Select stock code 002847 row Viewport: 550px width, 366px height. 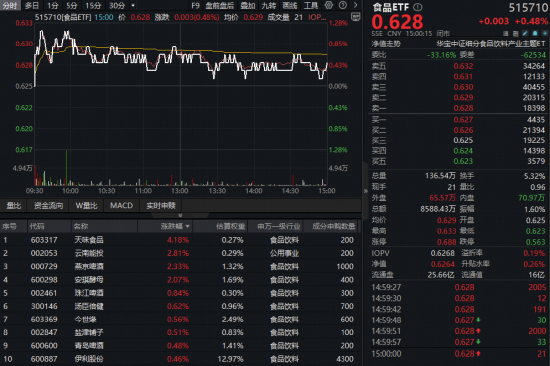(x=180, y=332)
